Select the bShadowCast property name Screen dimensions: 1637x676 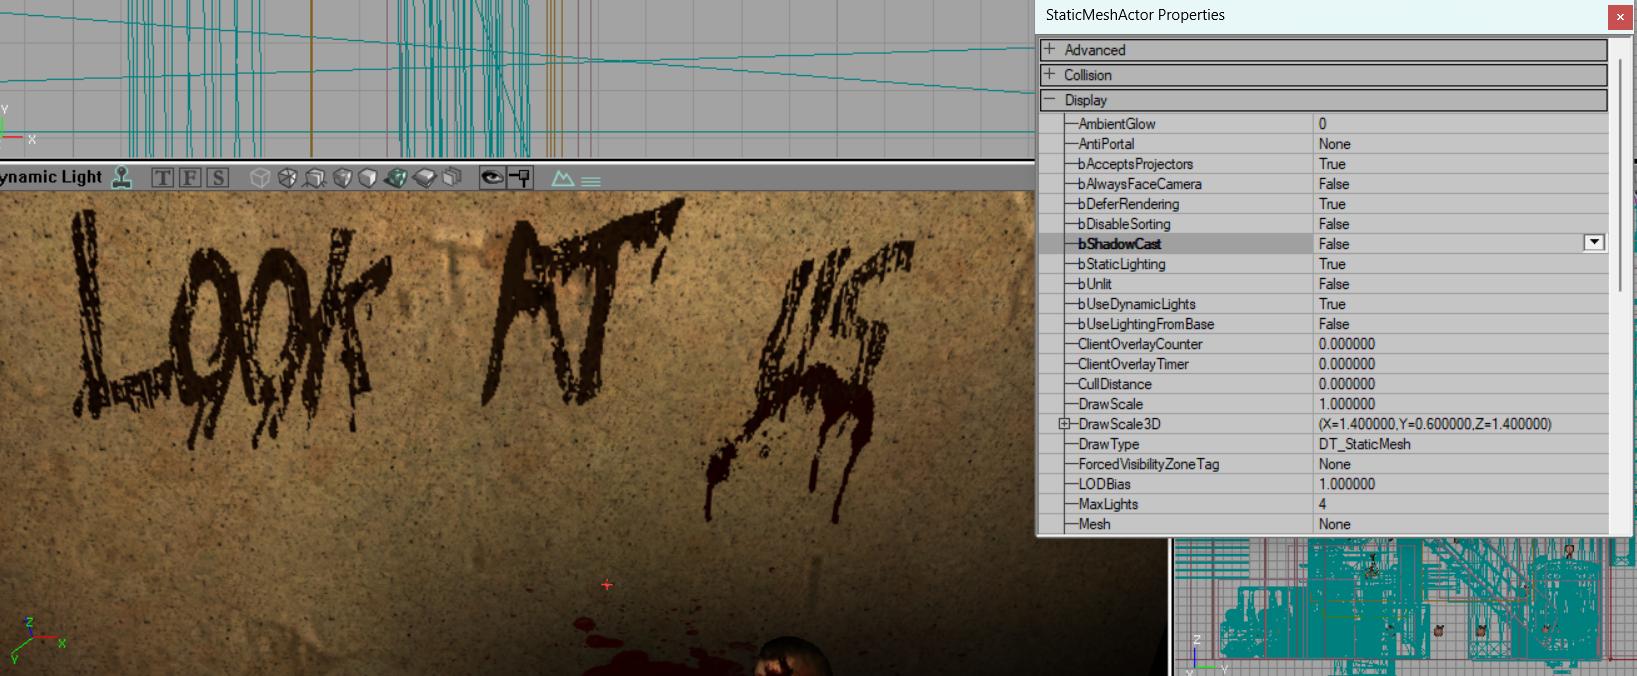1120,244
